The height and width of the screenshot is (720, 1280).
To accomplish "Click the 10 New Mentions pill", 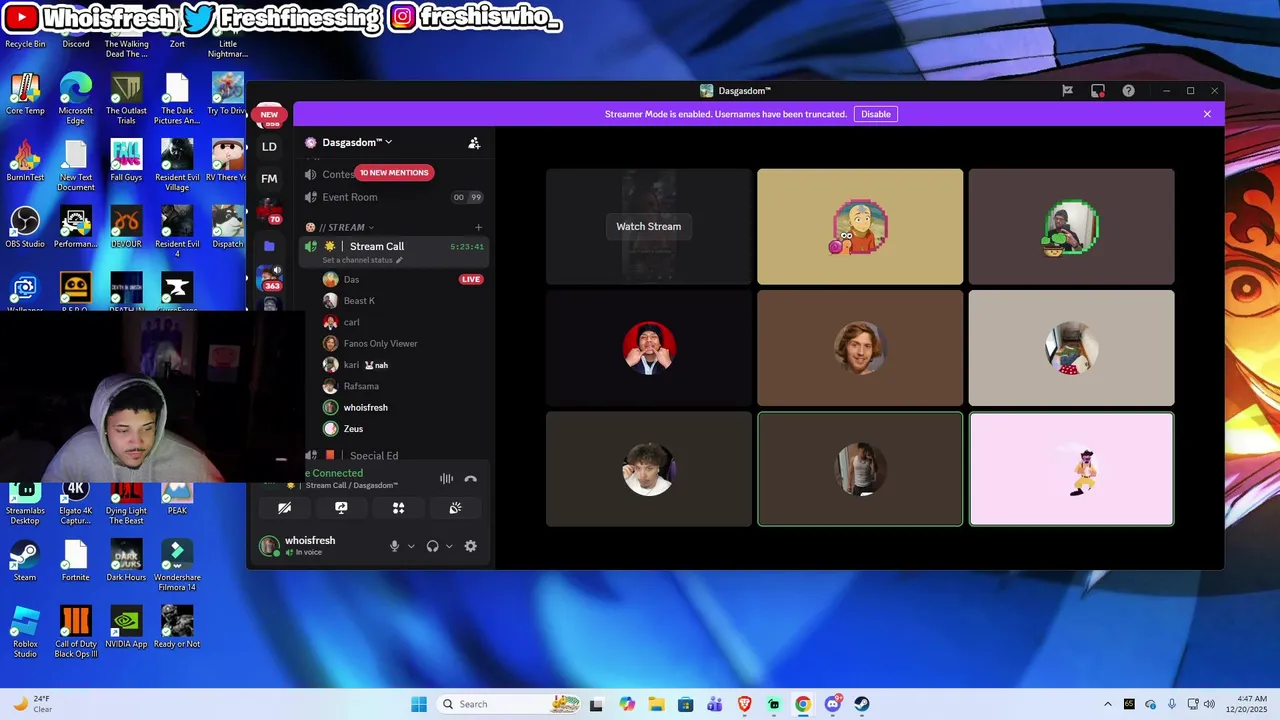I will coord(394,173).
